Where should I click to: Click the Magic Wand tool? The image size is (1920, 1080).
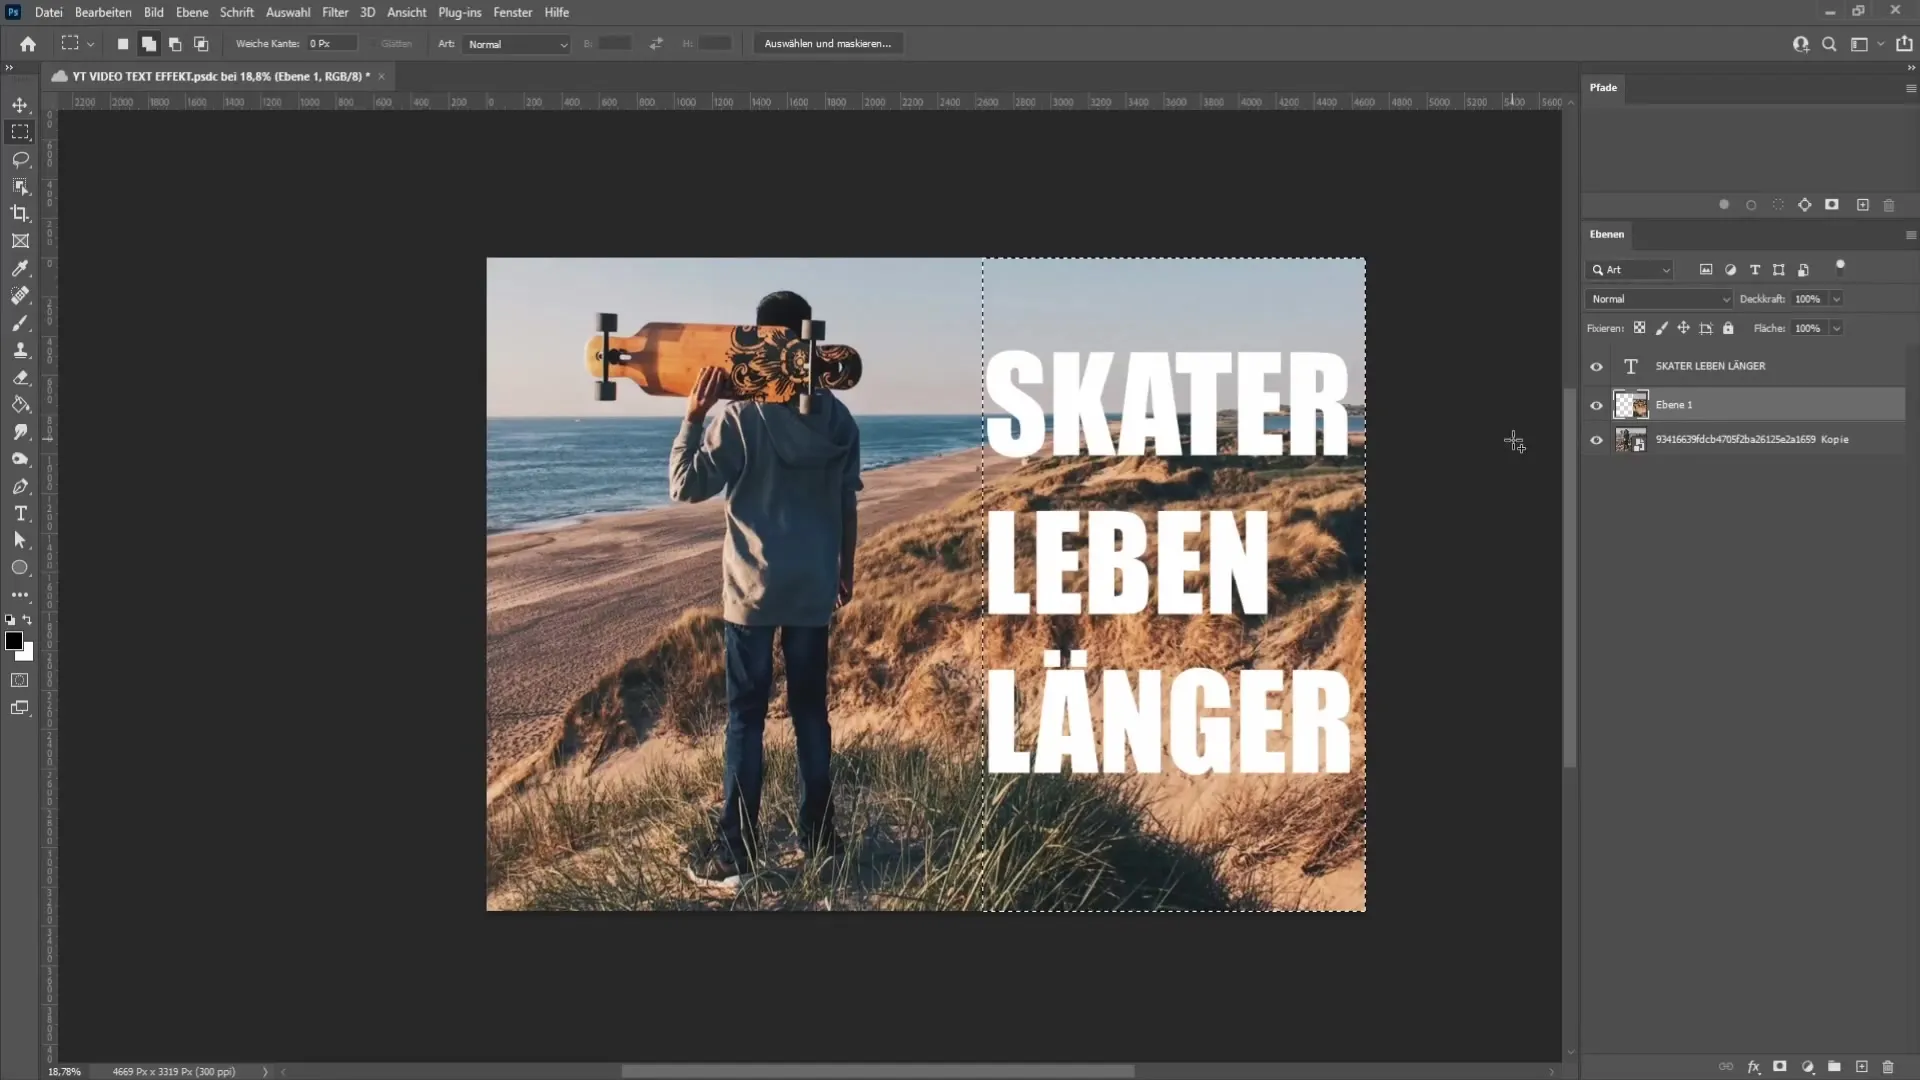coord(20,186)
